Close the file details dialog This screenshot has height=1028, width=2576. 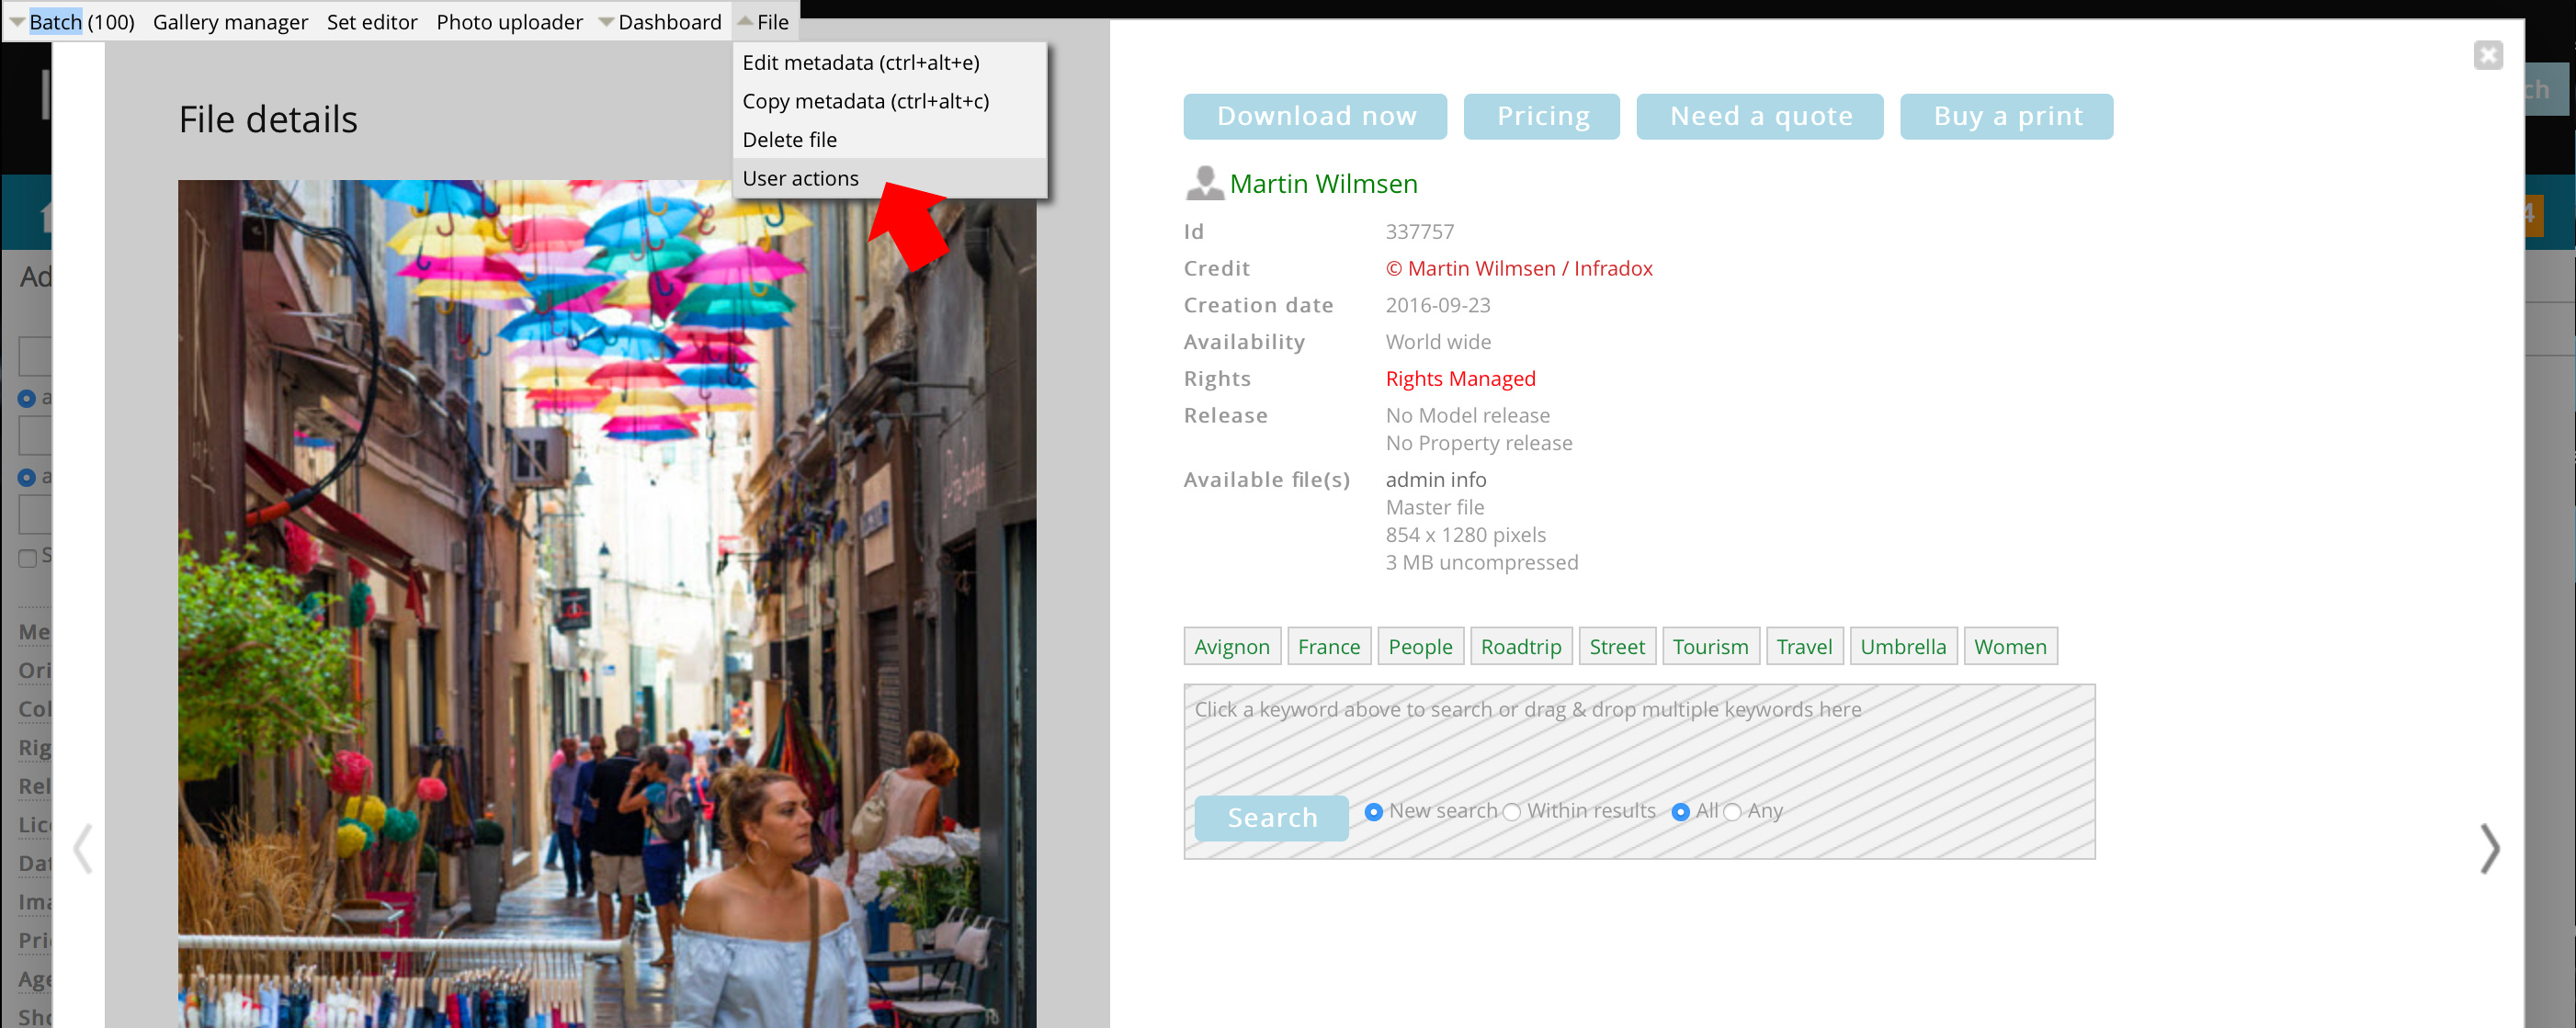click(x=2488, y=55)
